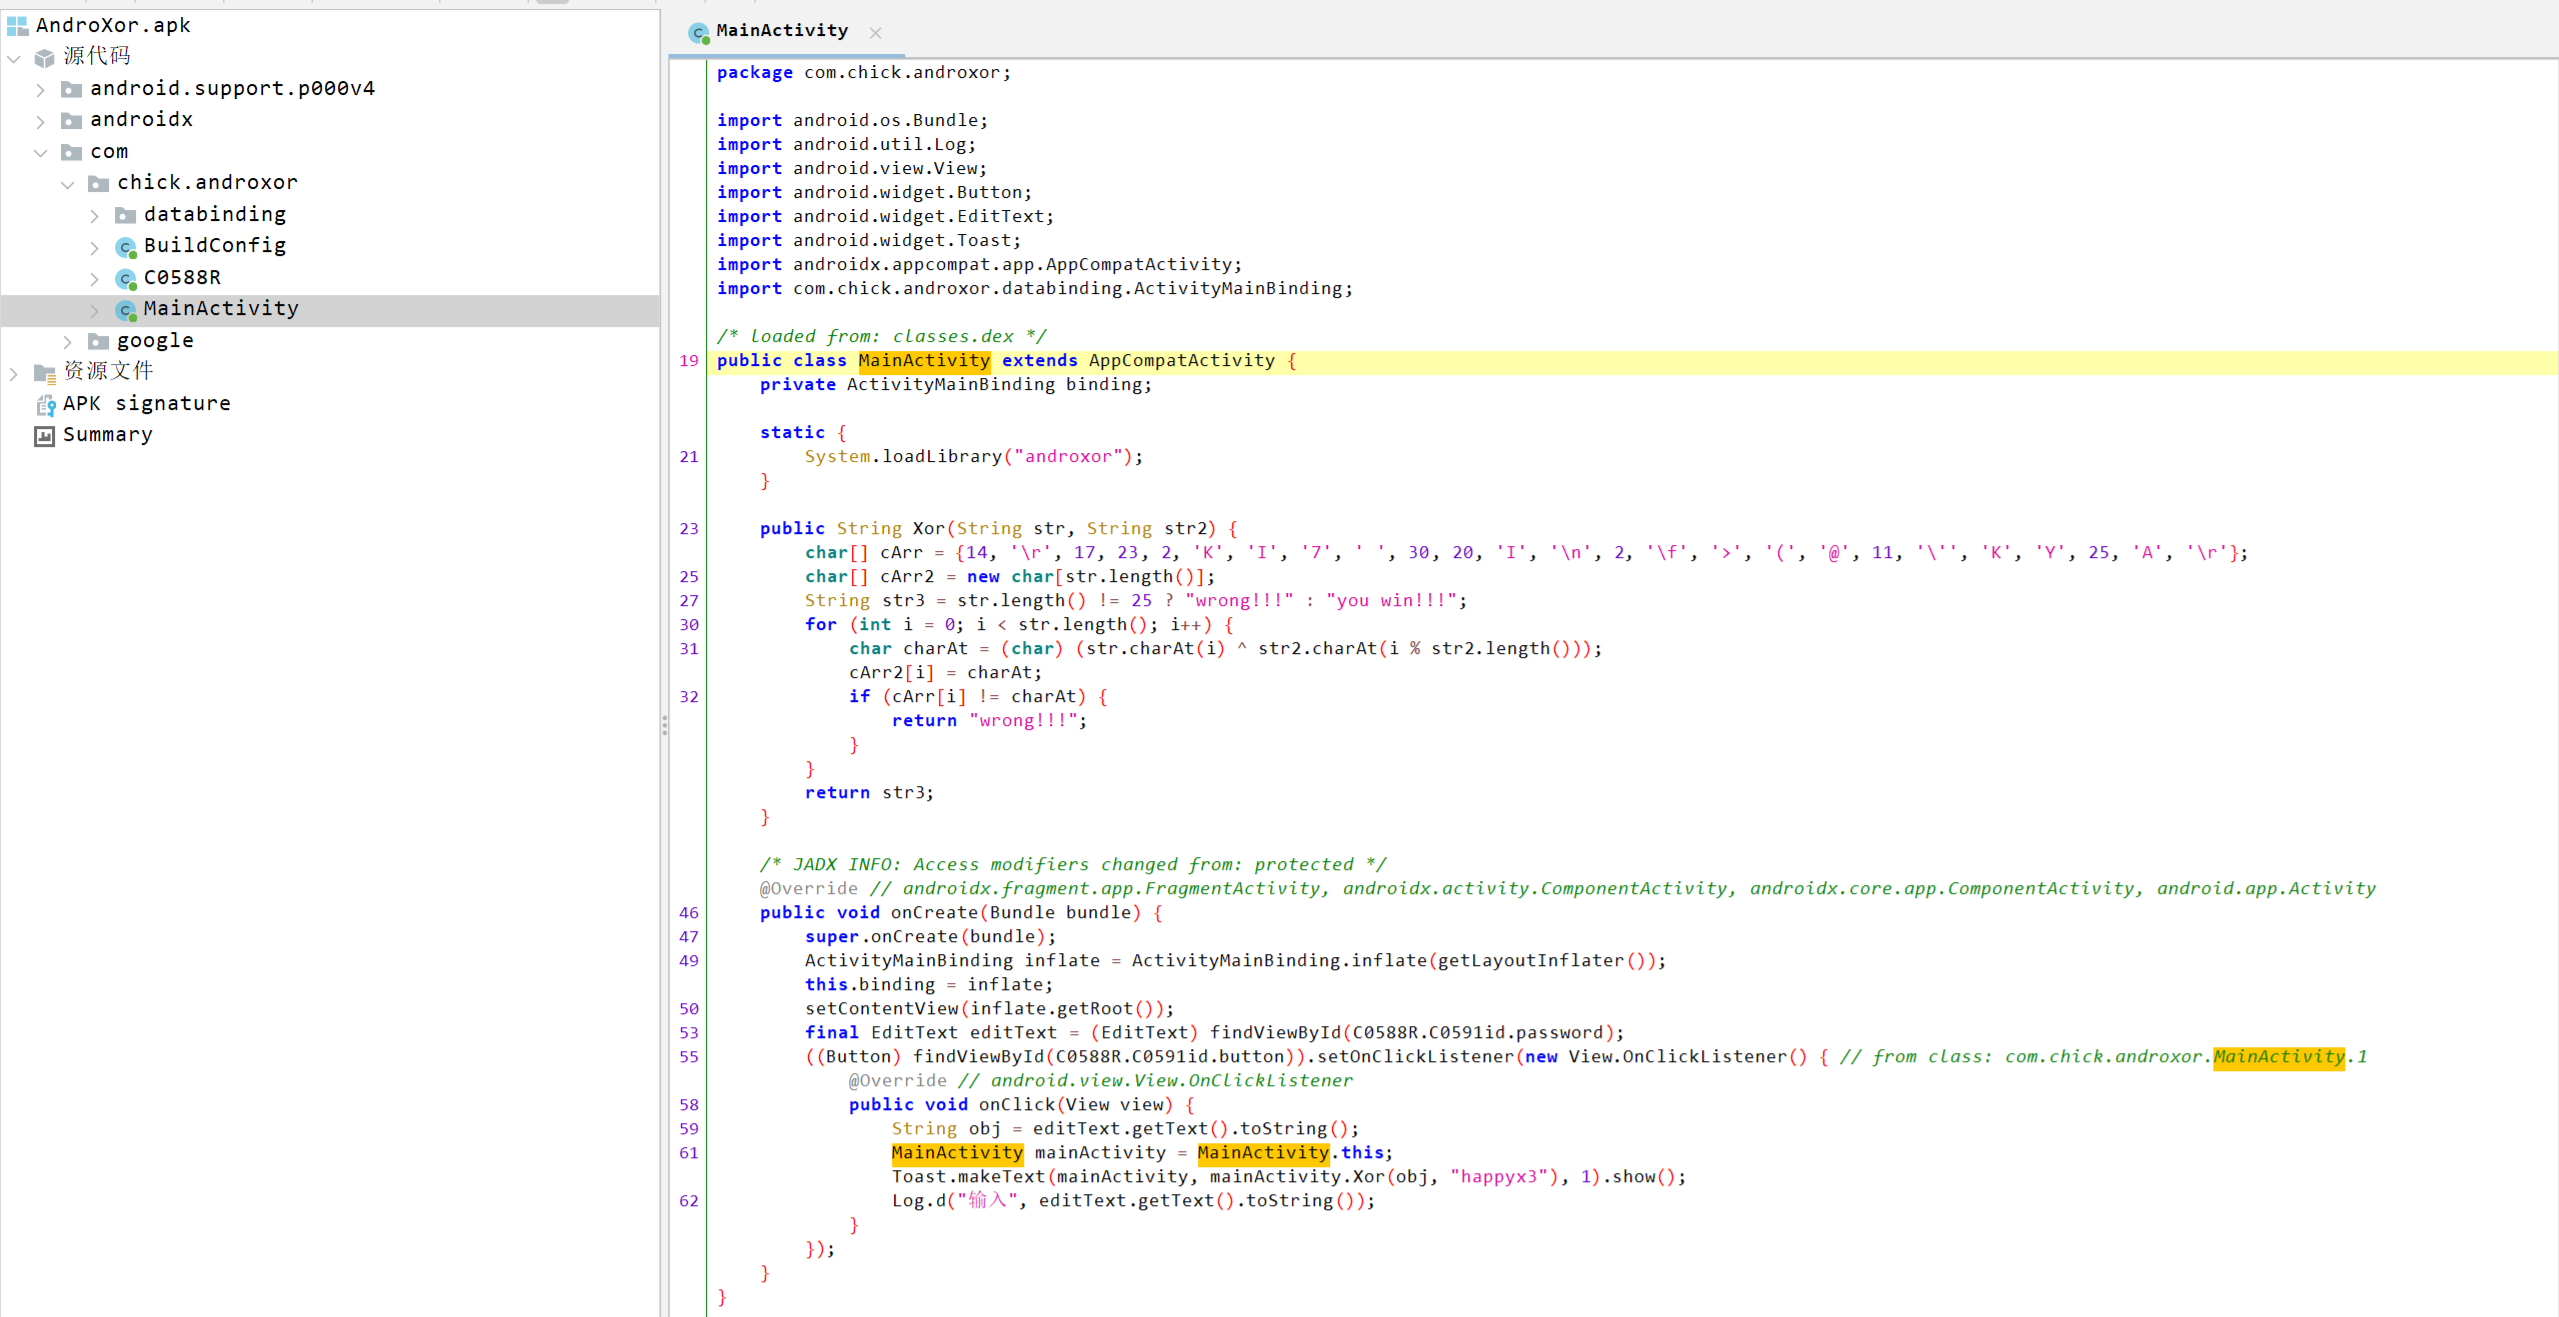The height and width of the screenshot is (1317, 2559).
Task: Click the panel splitter handle
Action: tap(664, 725)
